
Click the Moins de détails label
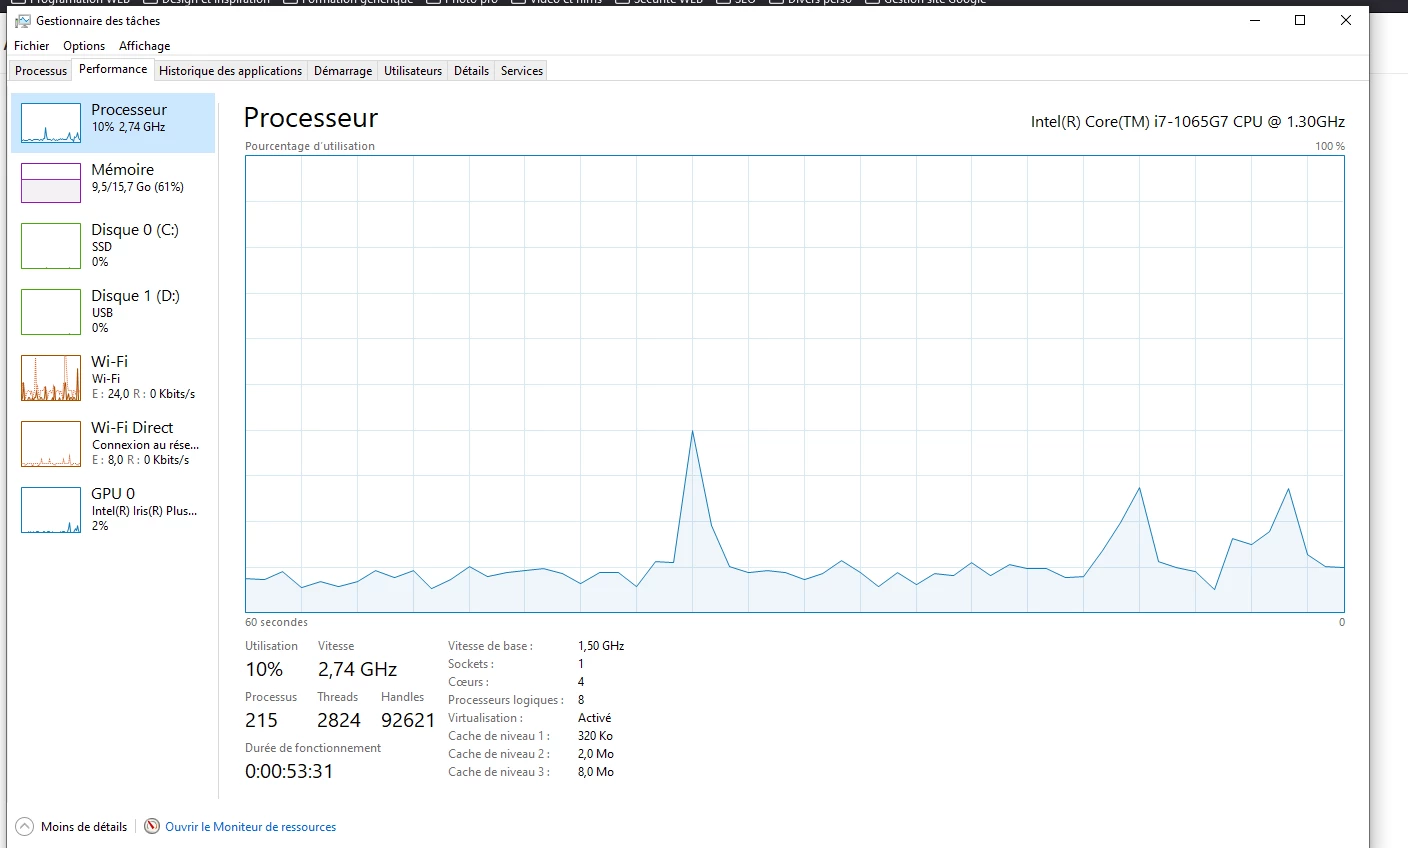(x=84, y=827)
